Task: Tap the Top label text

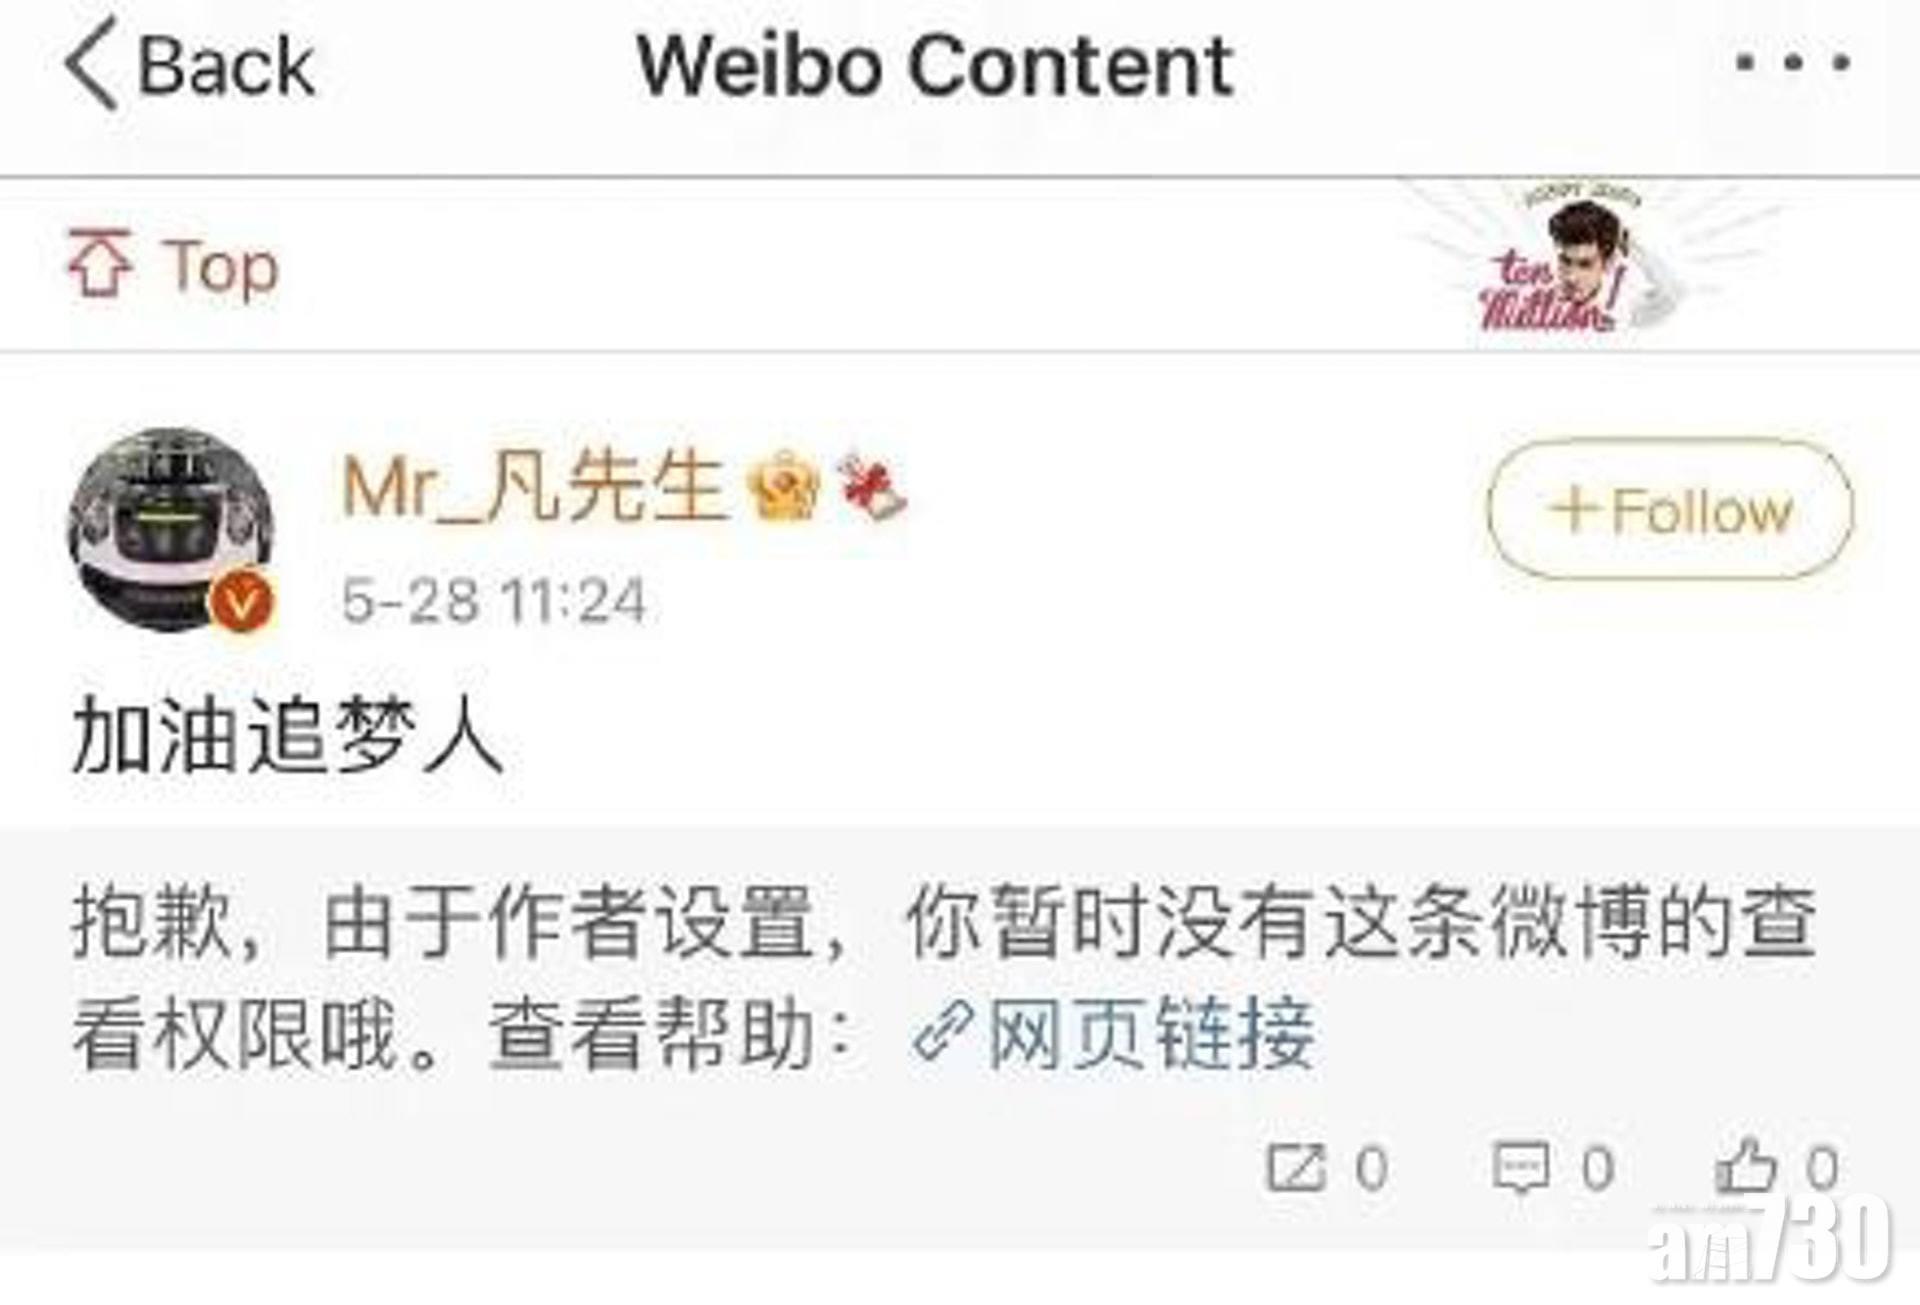Action: tap(223, 266)
